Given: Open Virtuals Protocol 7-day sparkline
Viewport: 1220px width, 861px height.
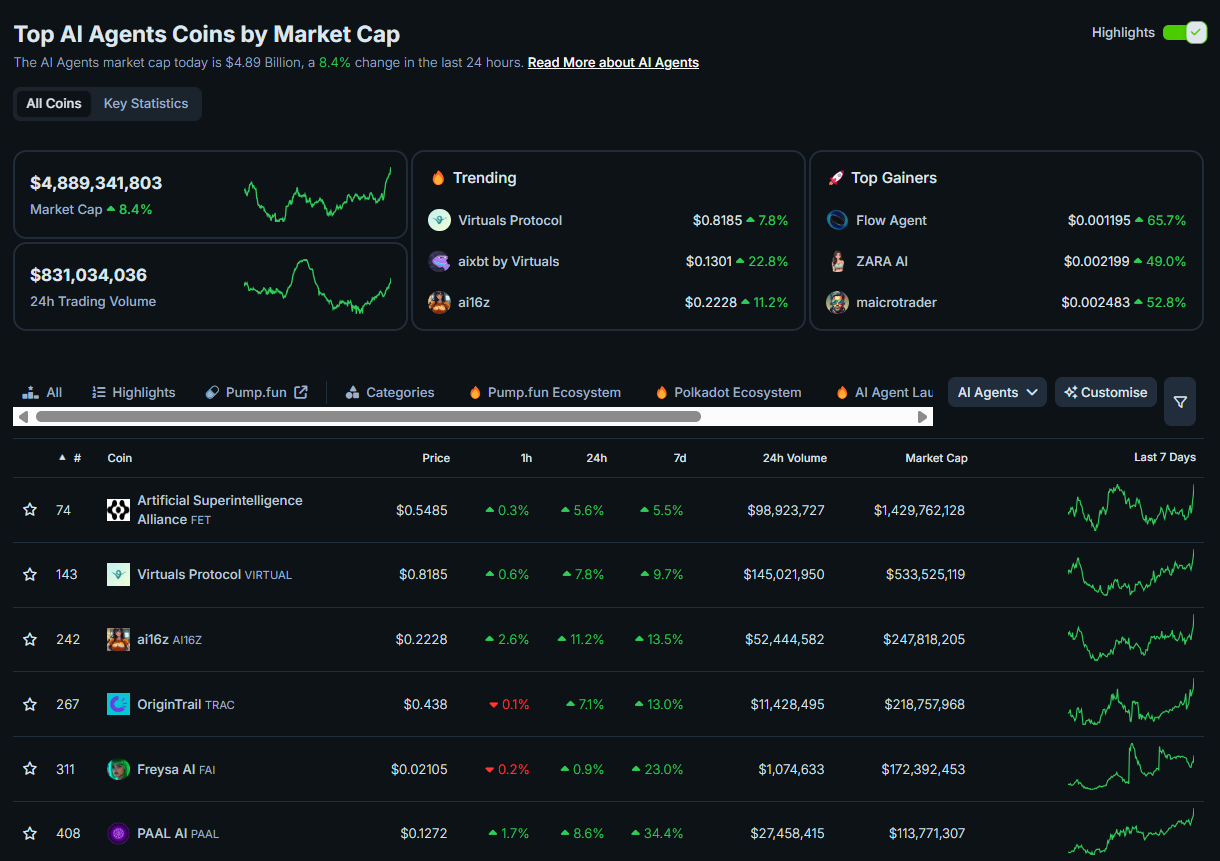Looking at the screenshot, I should coord(1131,574).
